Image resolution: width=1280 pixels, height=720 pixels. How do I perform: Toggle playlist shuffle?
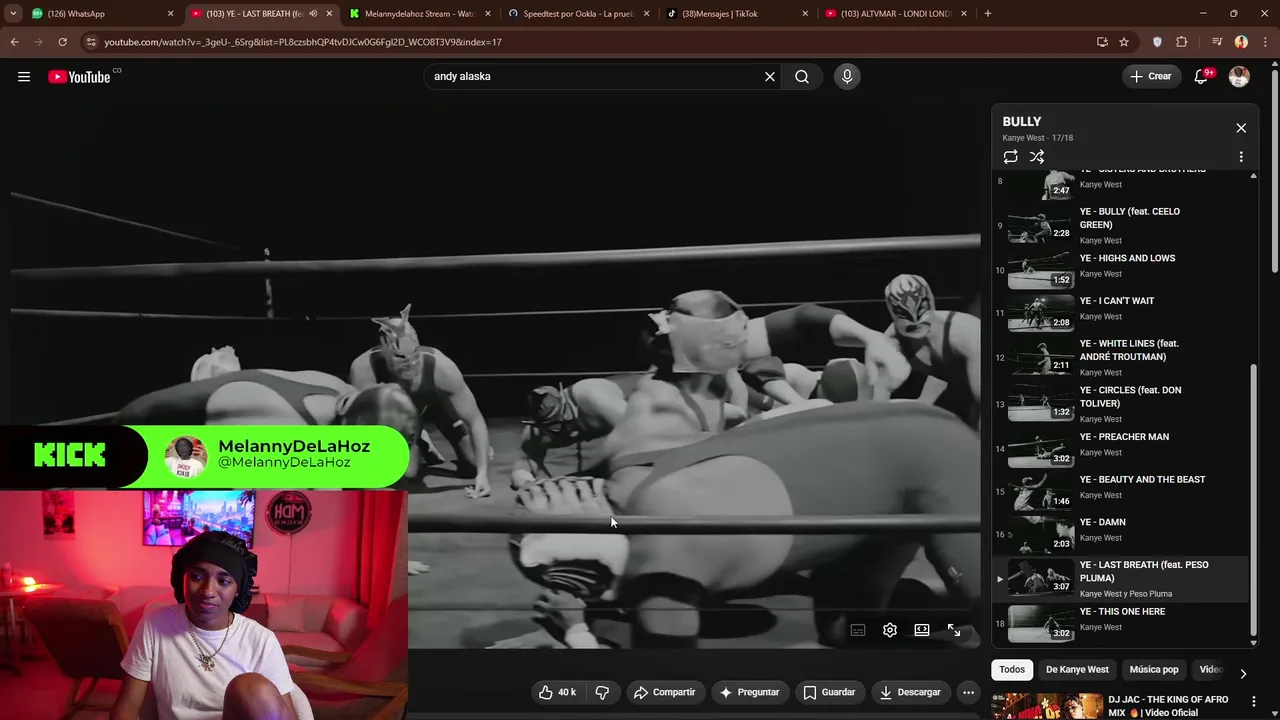(1037, 157)
